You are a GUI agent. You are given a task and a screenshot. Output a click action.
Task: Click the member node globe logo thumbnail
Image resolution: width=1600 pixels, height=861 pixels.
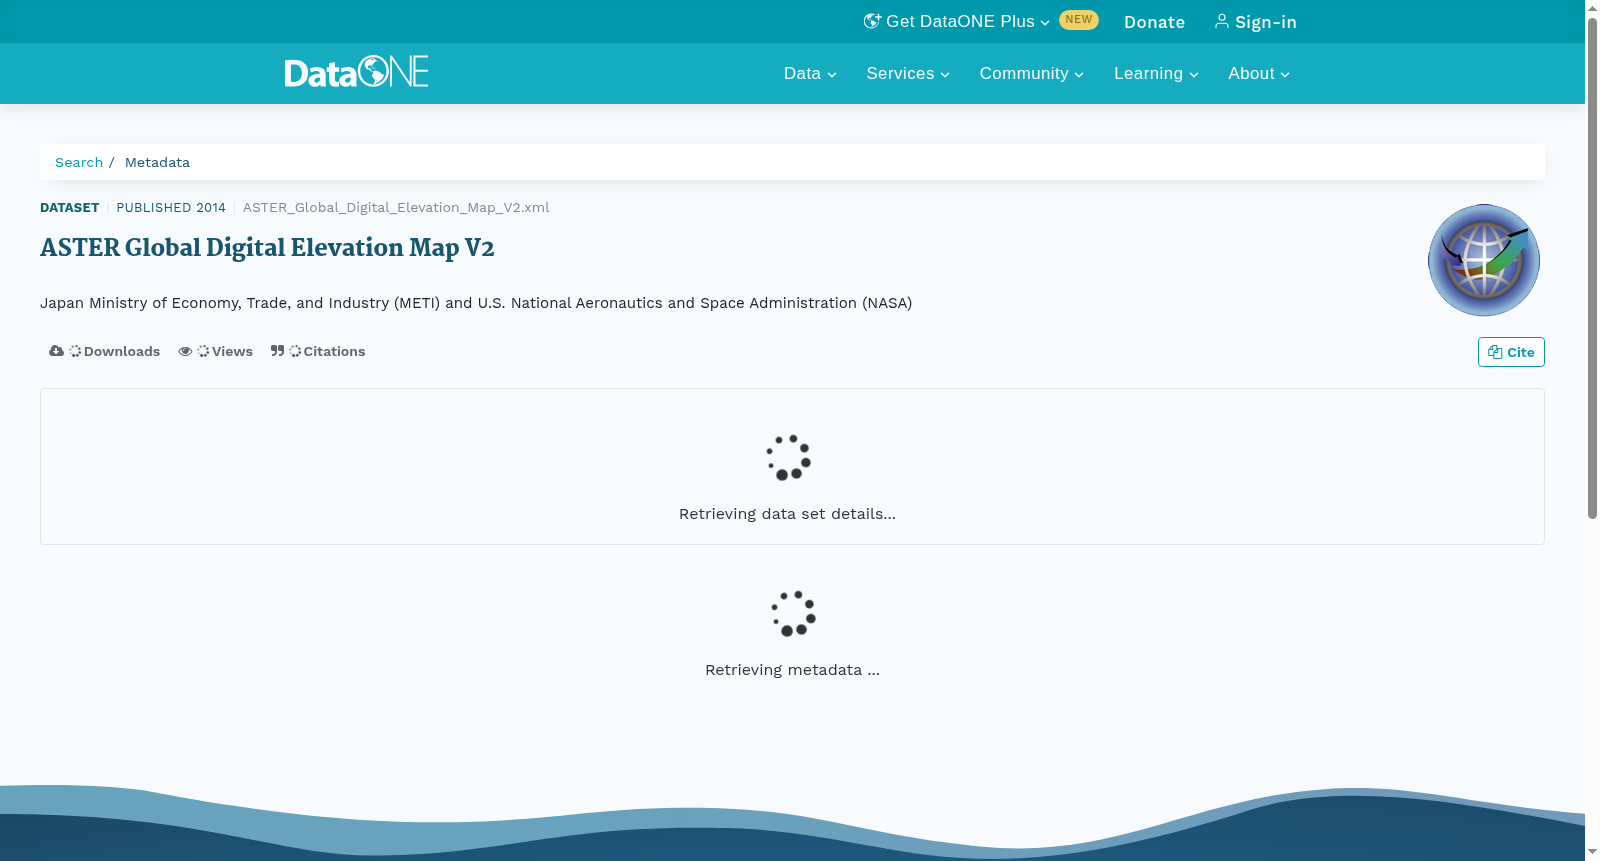tap(1484, 260)
